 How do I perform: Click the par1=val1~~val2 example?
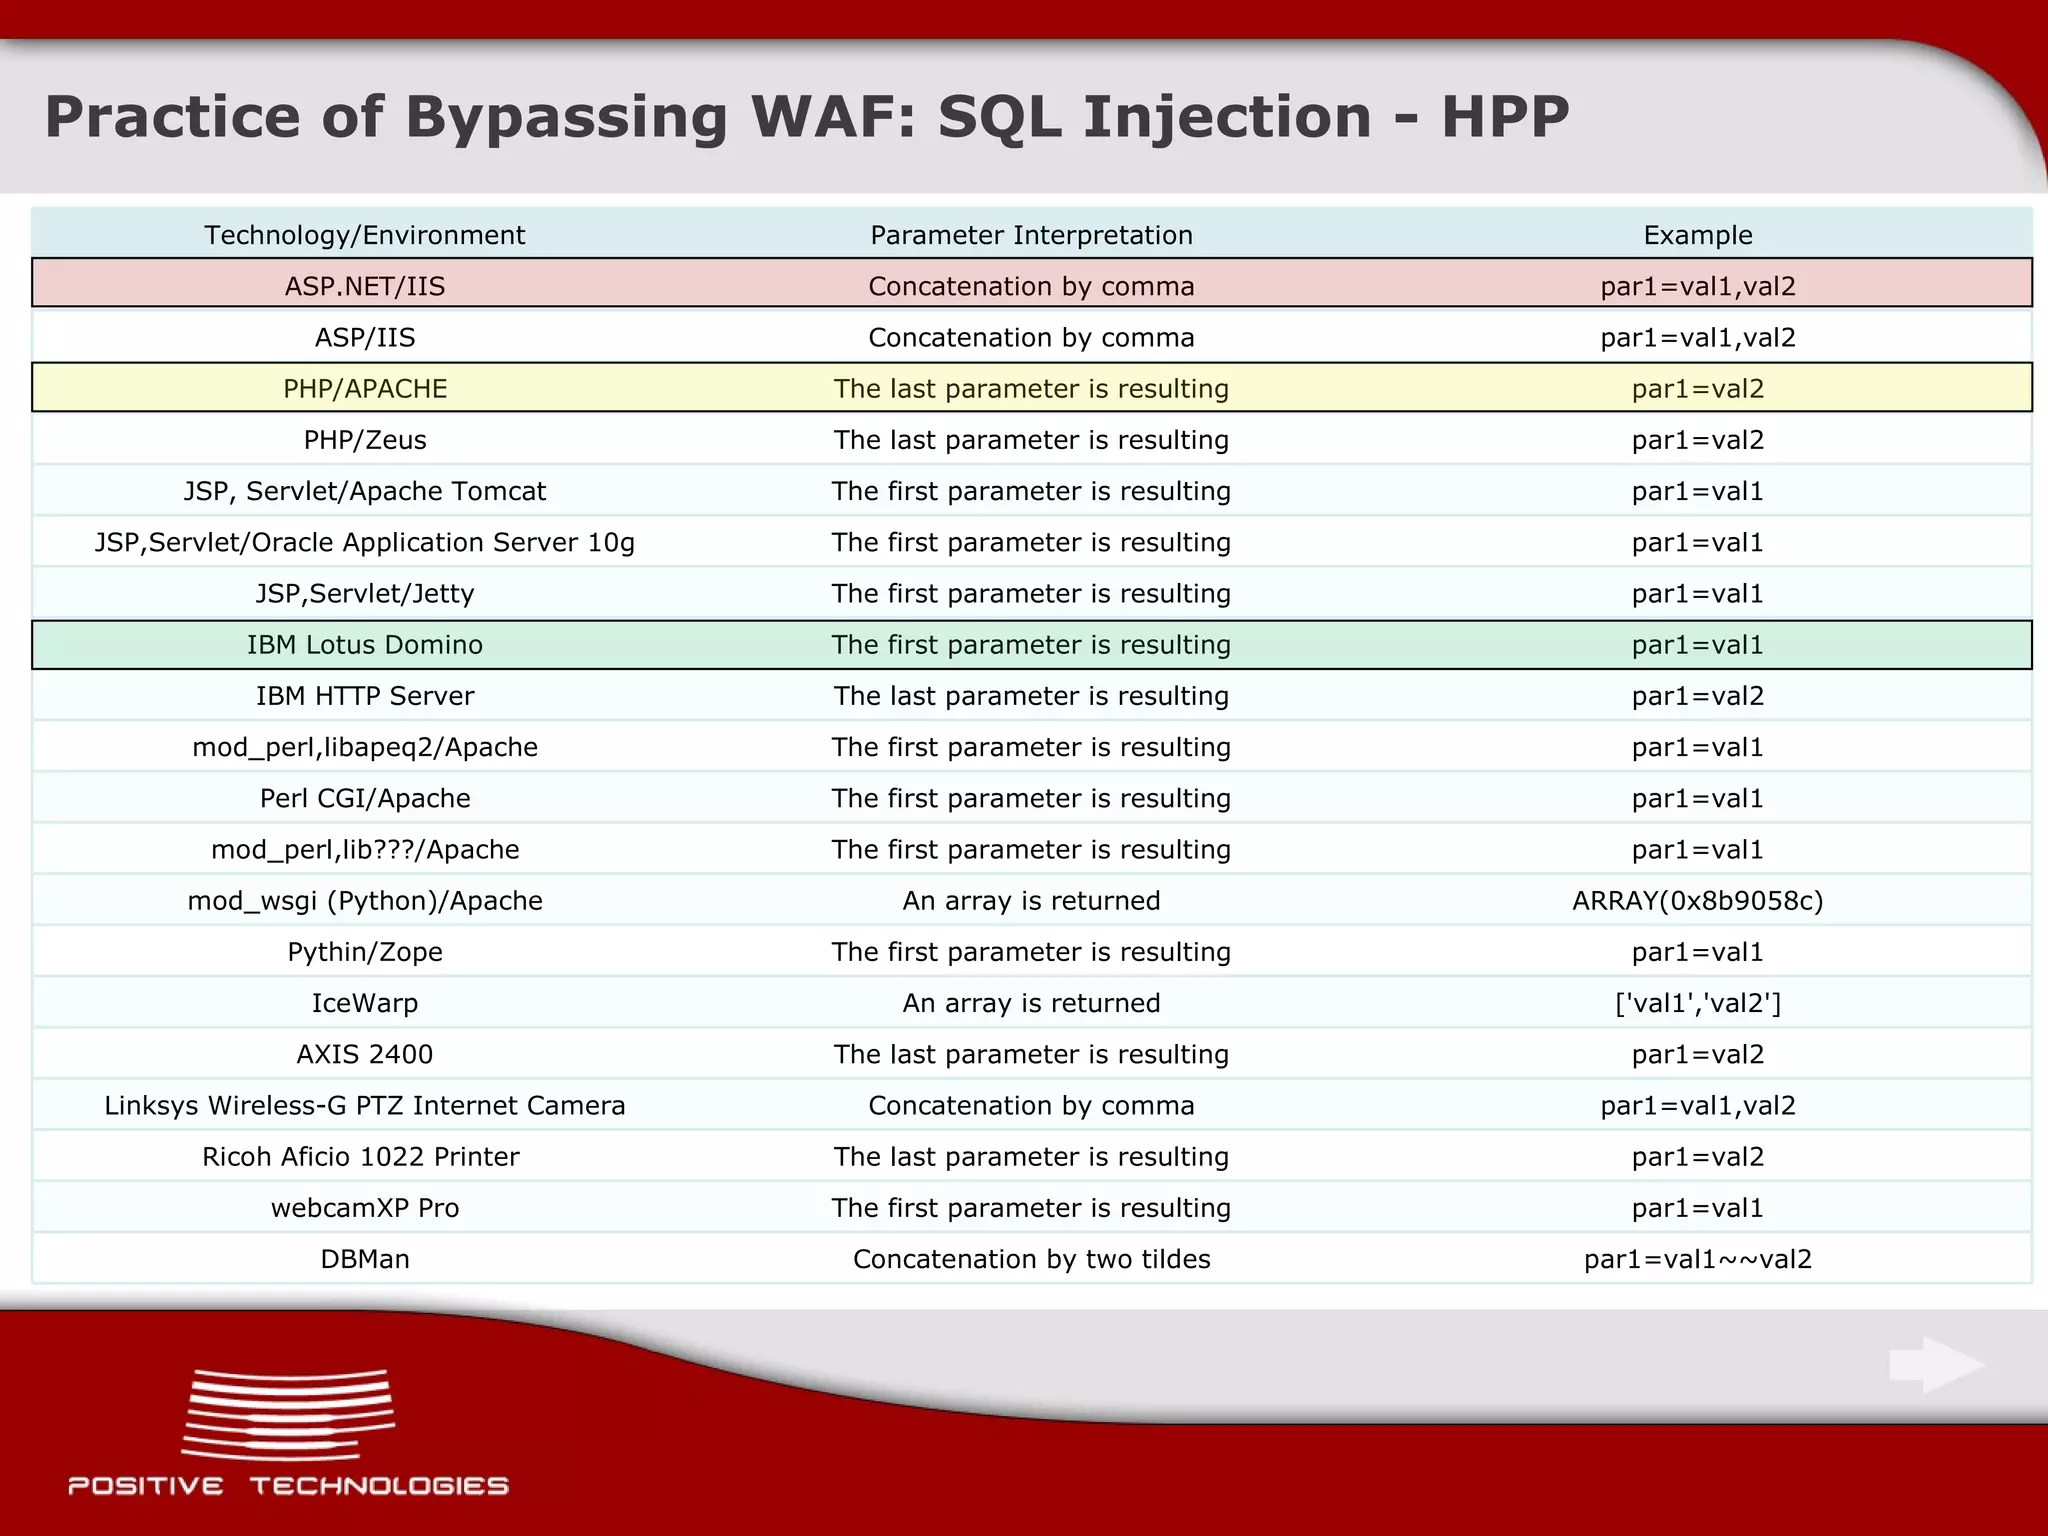pyautogui.click(x=1697, y=1259)
